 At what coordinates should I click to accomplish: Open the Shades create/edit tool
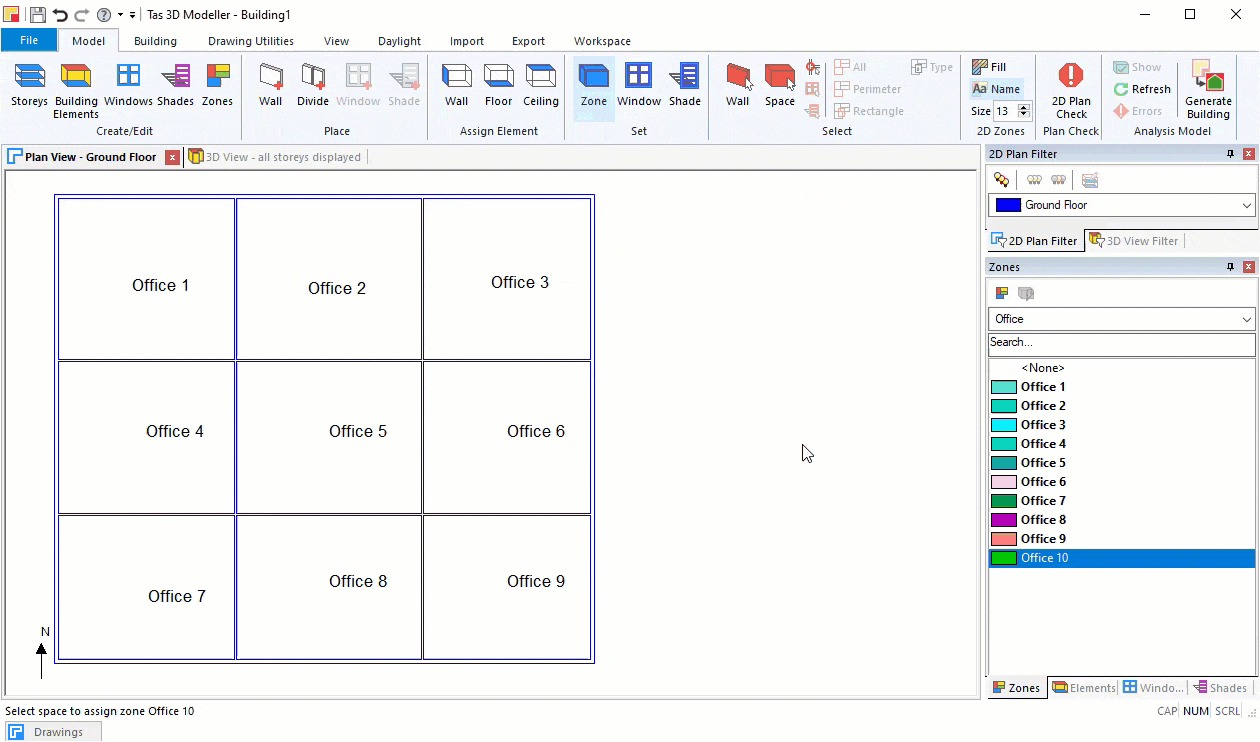[175, 85]
